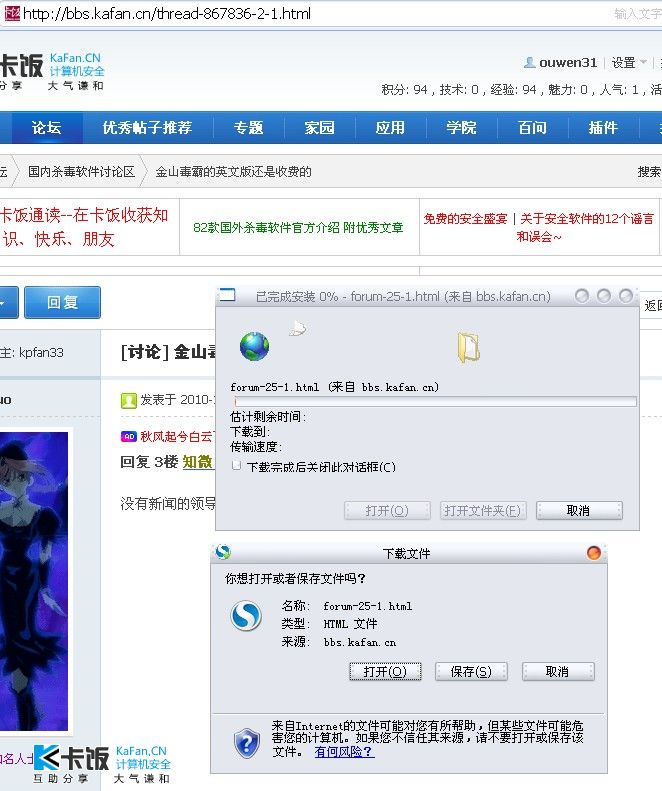Viewport: 662px width, 791px height.
Task: Click the ouwen31 username link
Action: coord(568,63)
